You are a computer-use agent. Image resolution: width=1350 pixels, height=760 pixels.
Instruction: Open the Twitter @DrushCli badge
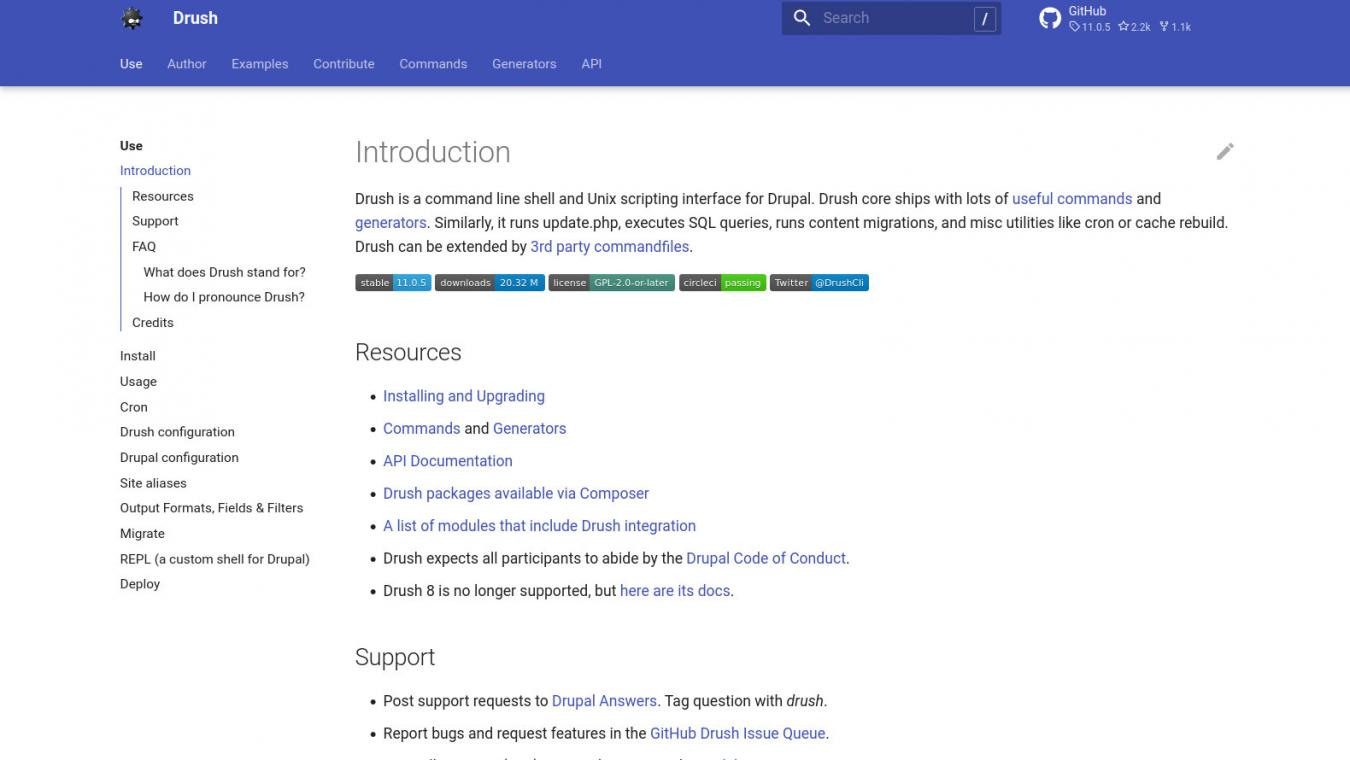[818, 283]
